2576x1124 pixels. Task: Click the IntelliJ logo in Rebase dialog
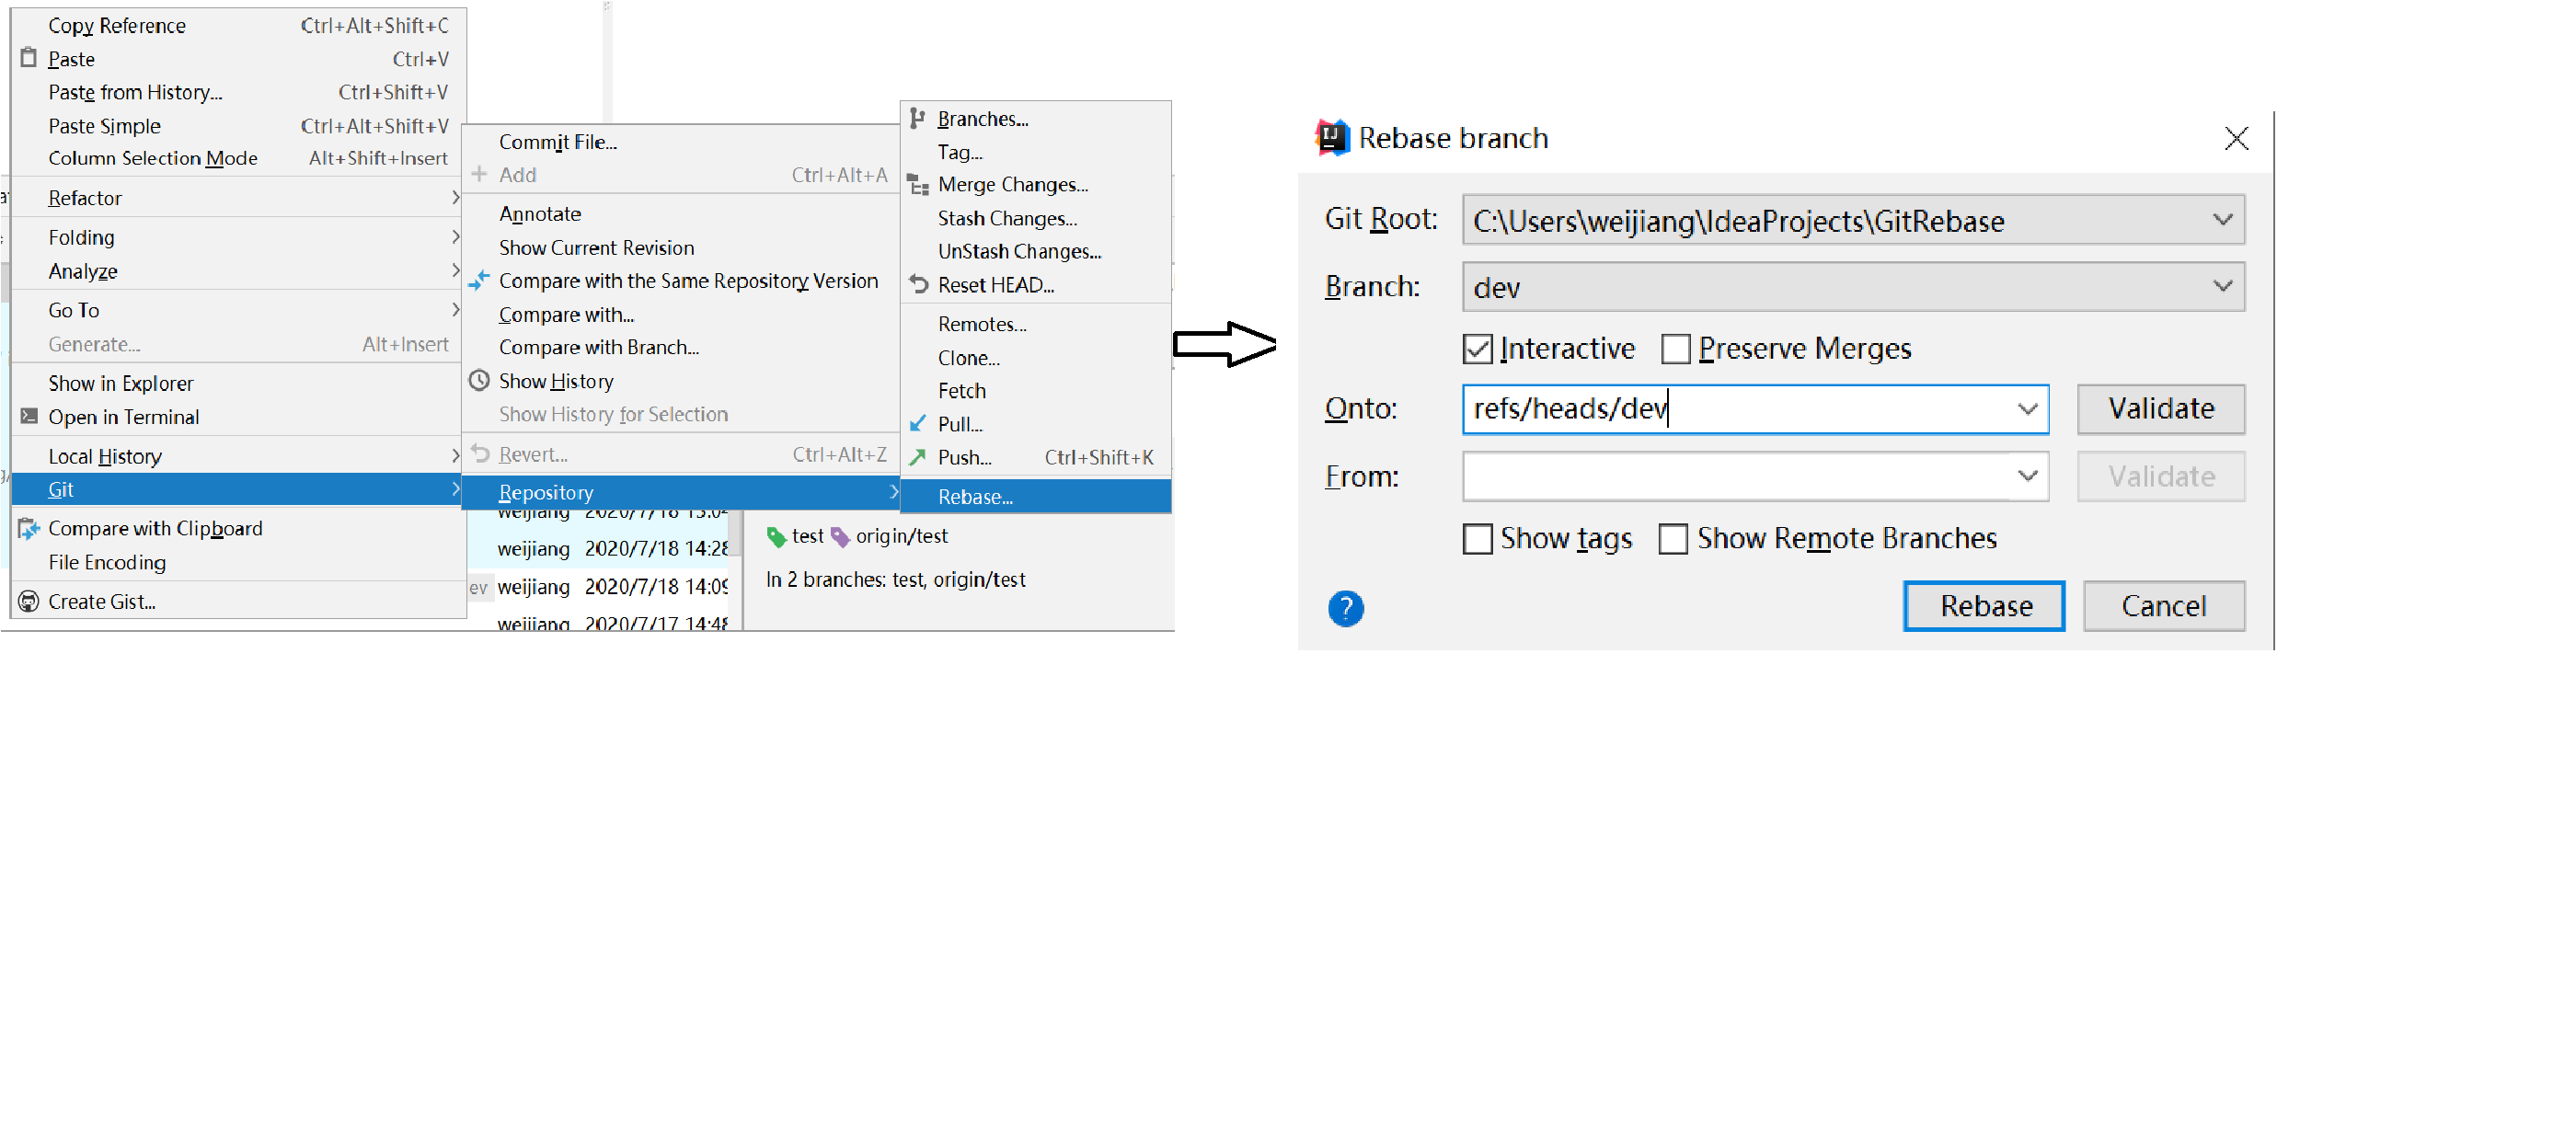1331,137
